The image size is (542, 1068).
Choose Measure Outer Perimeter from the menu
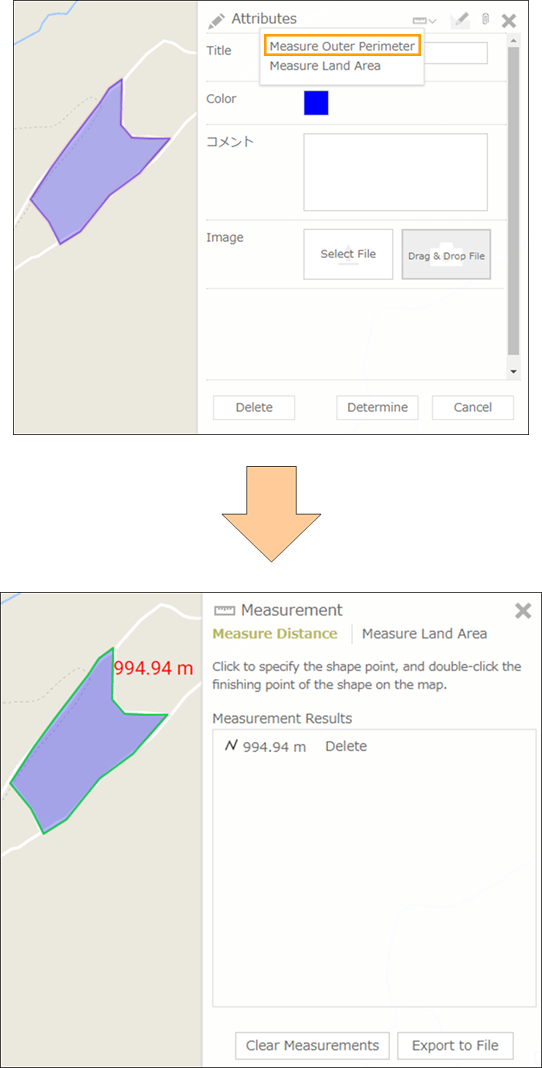342,46
